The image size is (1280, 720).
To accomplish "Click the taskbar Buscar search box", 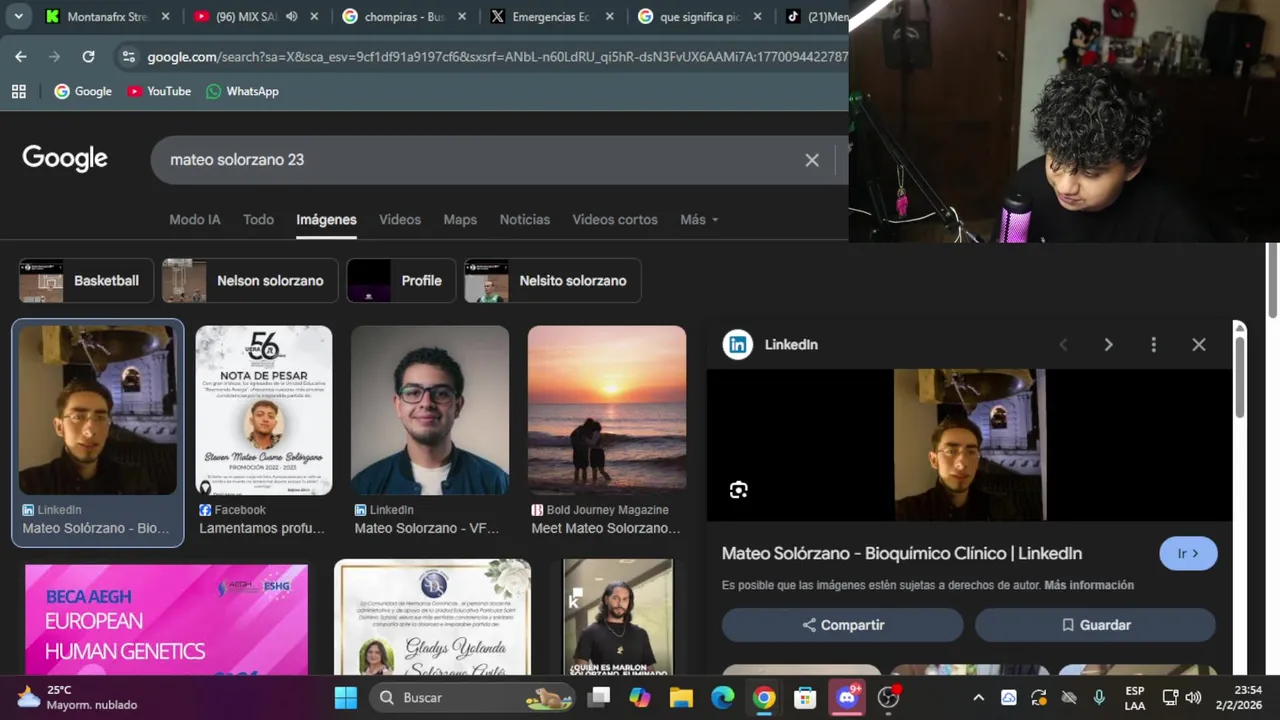I will pyautogui.click(x=470, y=697).
